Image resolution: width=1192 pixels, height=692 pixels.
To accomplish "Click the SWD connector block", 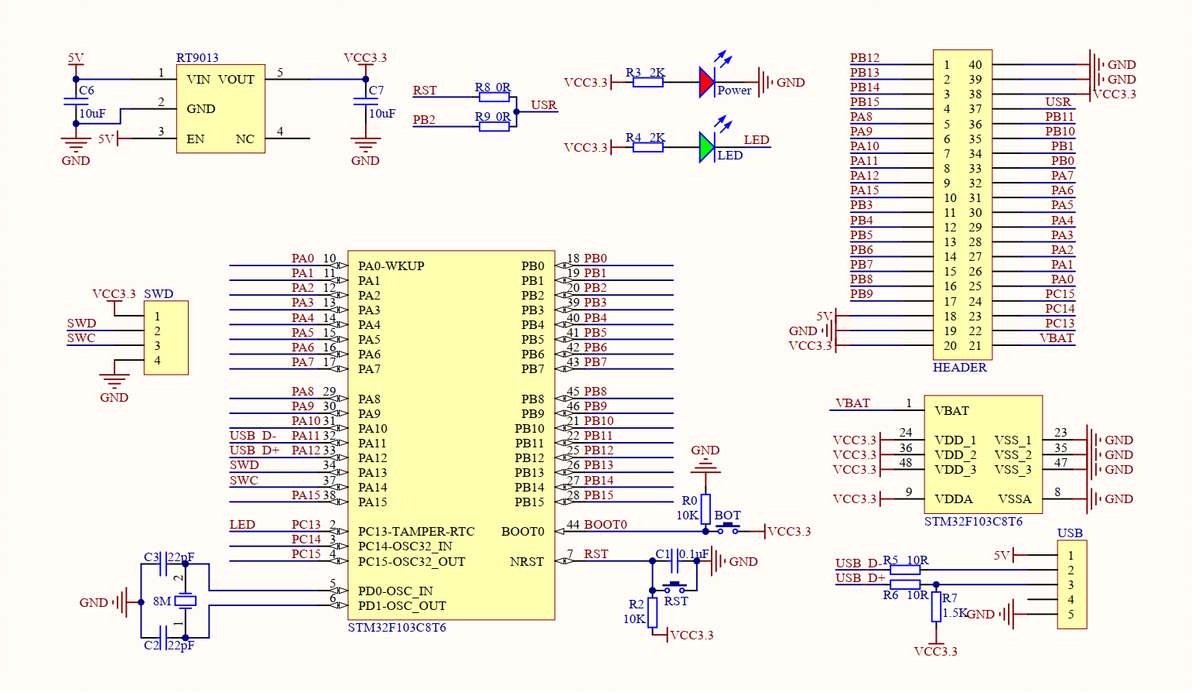I will point(166,338).
